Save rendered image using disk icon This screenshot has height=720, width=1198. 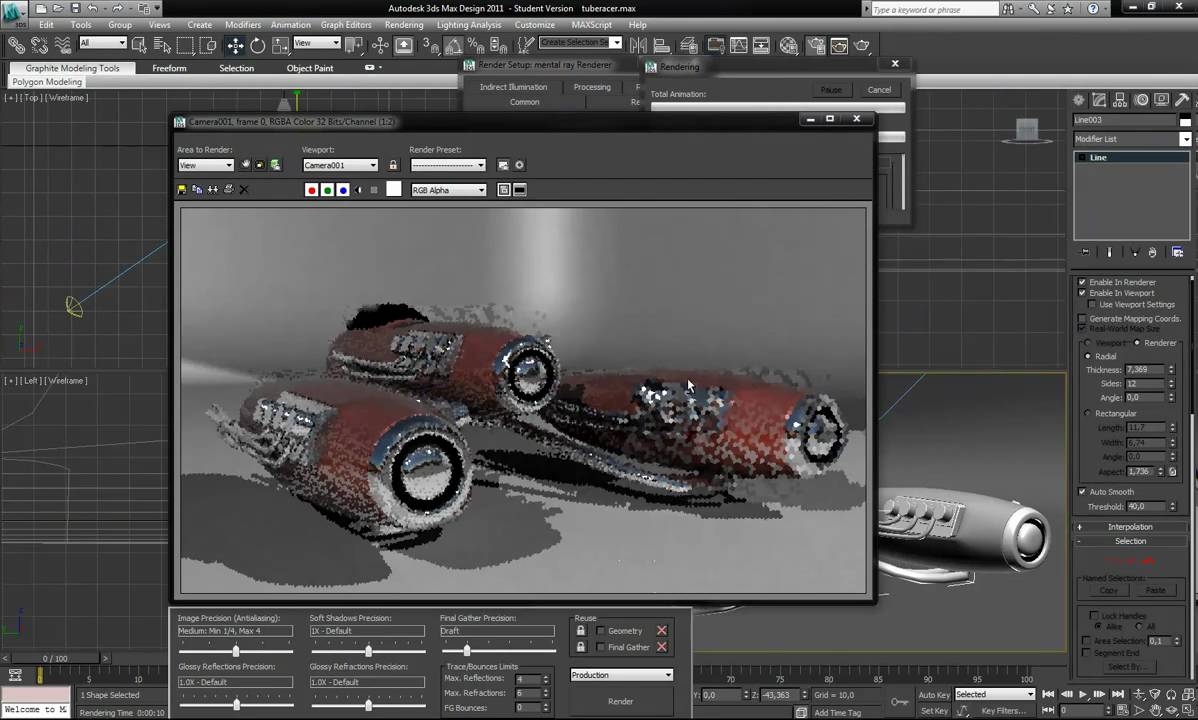click(182, 190)
